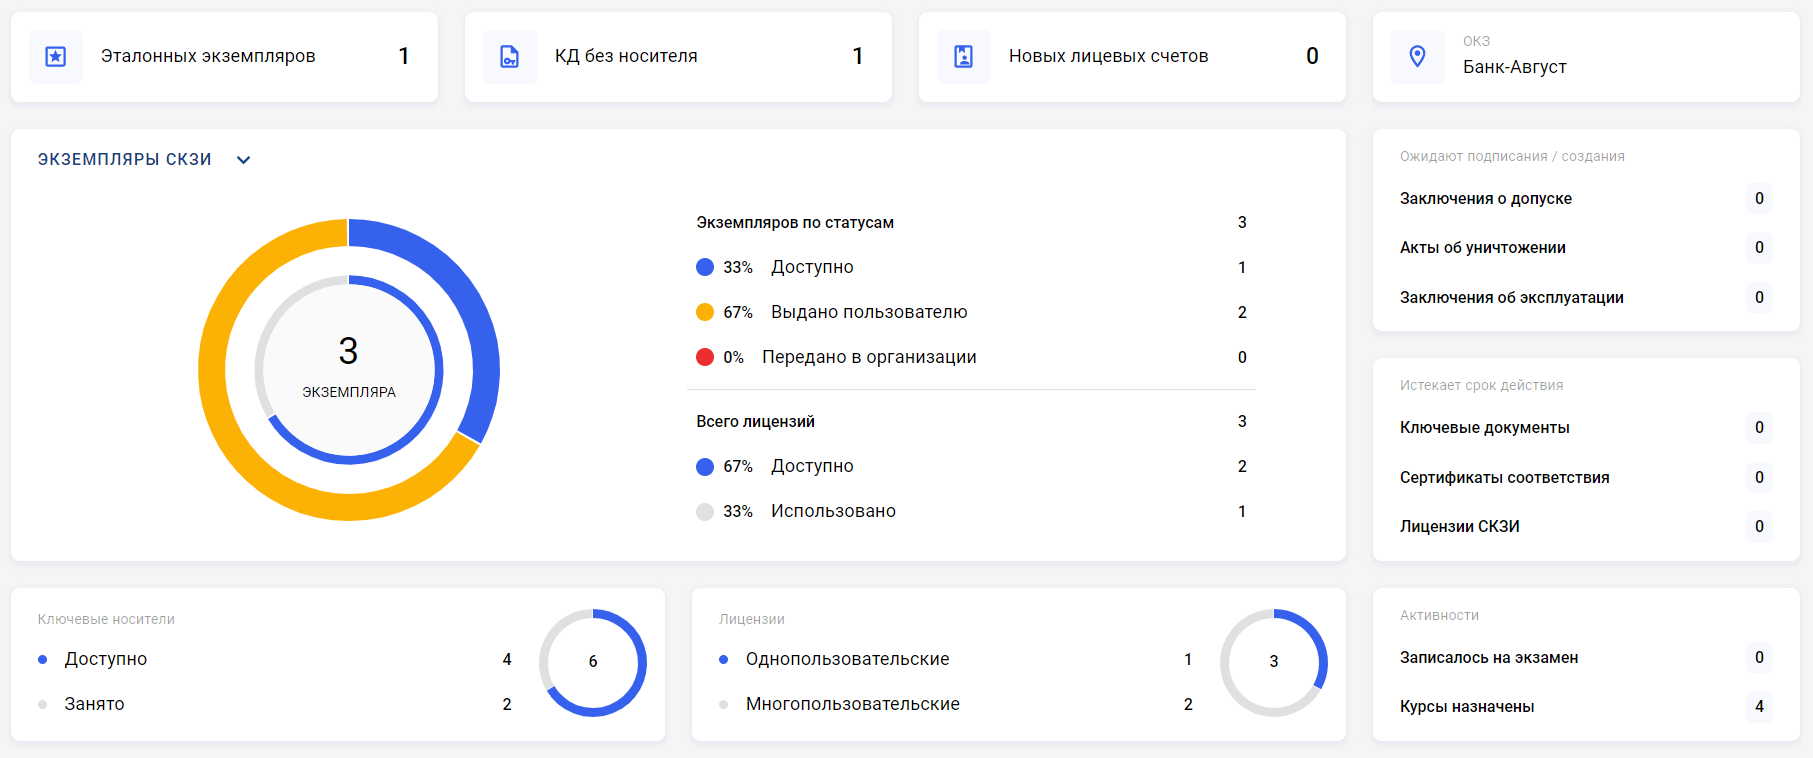Click the key document icon КД без носителя
Screen dimensions: 1813x758
pos(510,57)
